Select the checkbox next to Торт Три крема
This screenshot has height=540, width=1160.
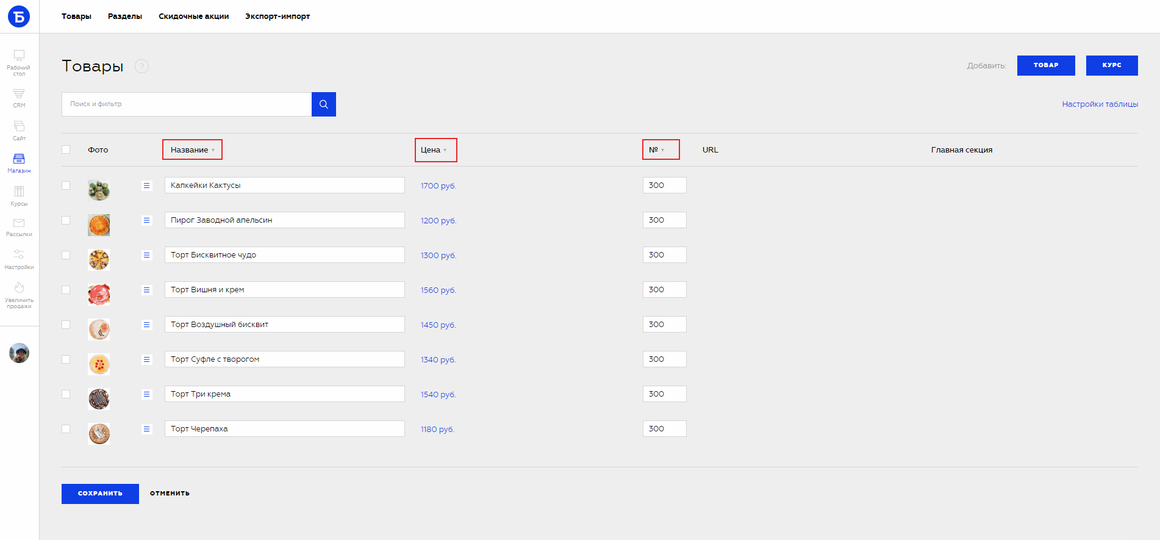[66, 394]
